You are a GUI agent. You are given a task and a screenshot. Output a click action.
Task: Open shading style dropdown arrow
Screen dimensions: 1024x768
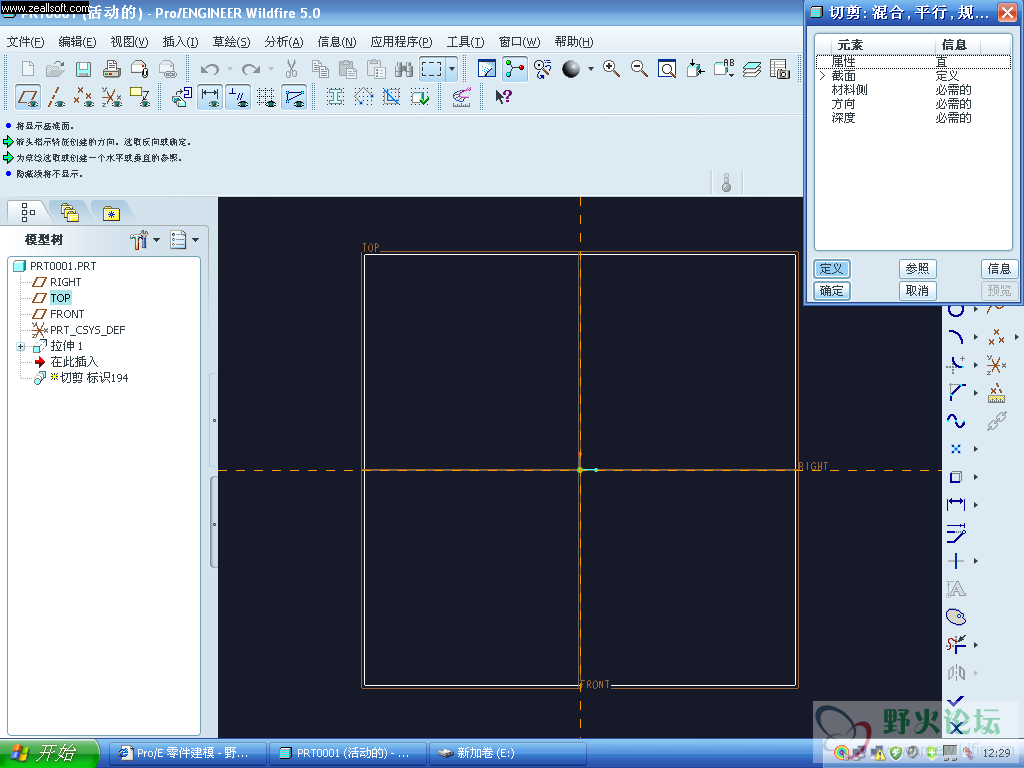(x=590, y=69)
